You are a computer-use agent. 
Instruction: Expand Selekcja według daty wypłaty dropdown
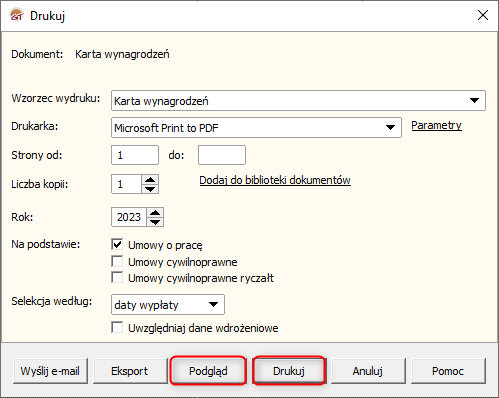tap(168, 304)
